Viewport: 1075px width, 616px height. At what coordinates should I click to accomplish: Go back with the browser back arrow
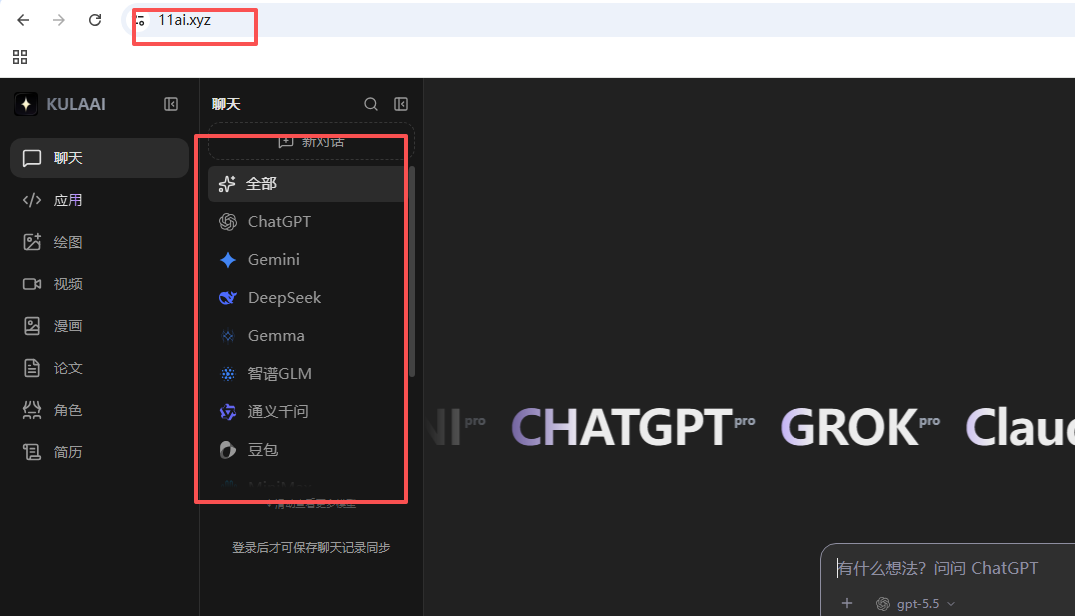coord(23,20)
